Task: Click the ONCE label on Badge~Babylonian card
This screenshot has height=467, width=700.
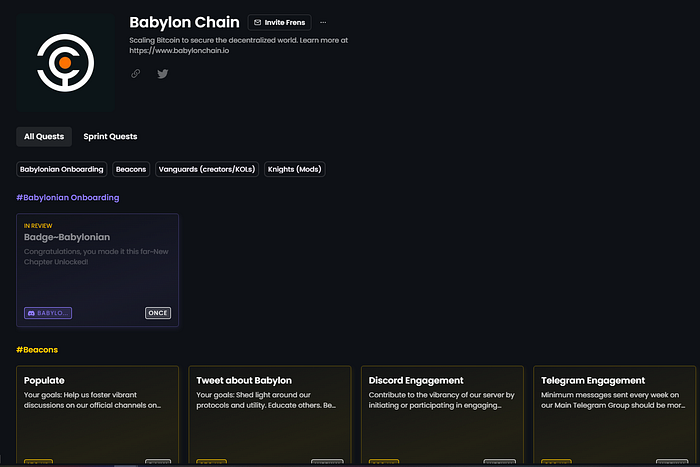Action: point(158,313)
